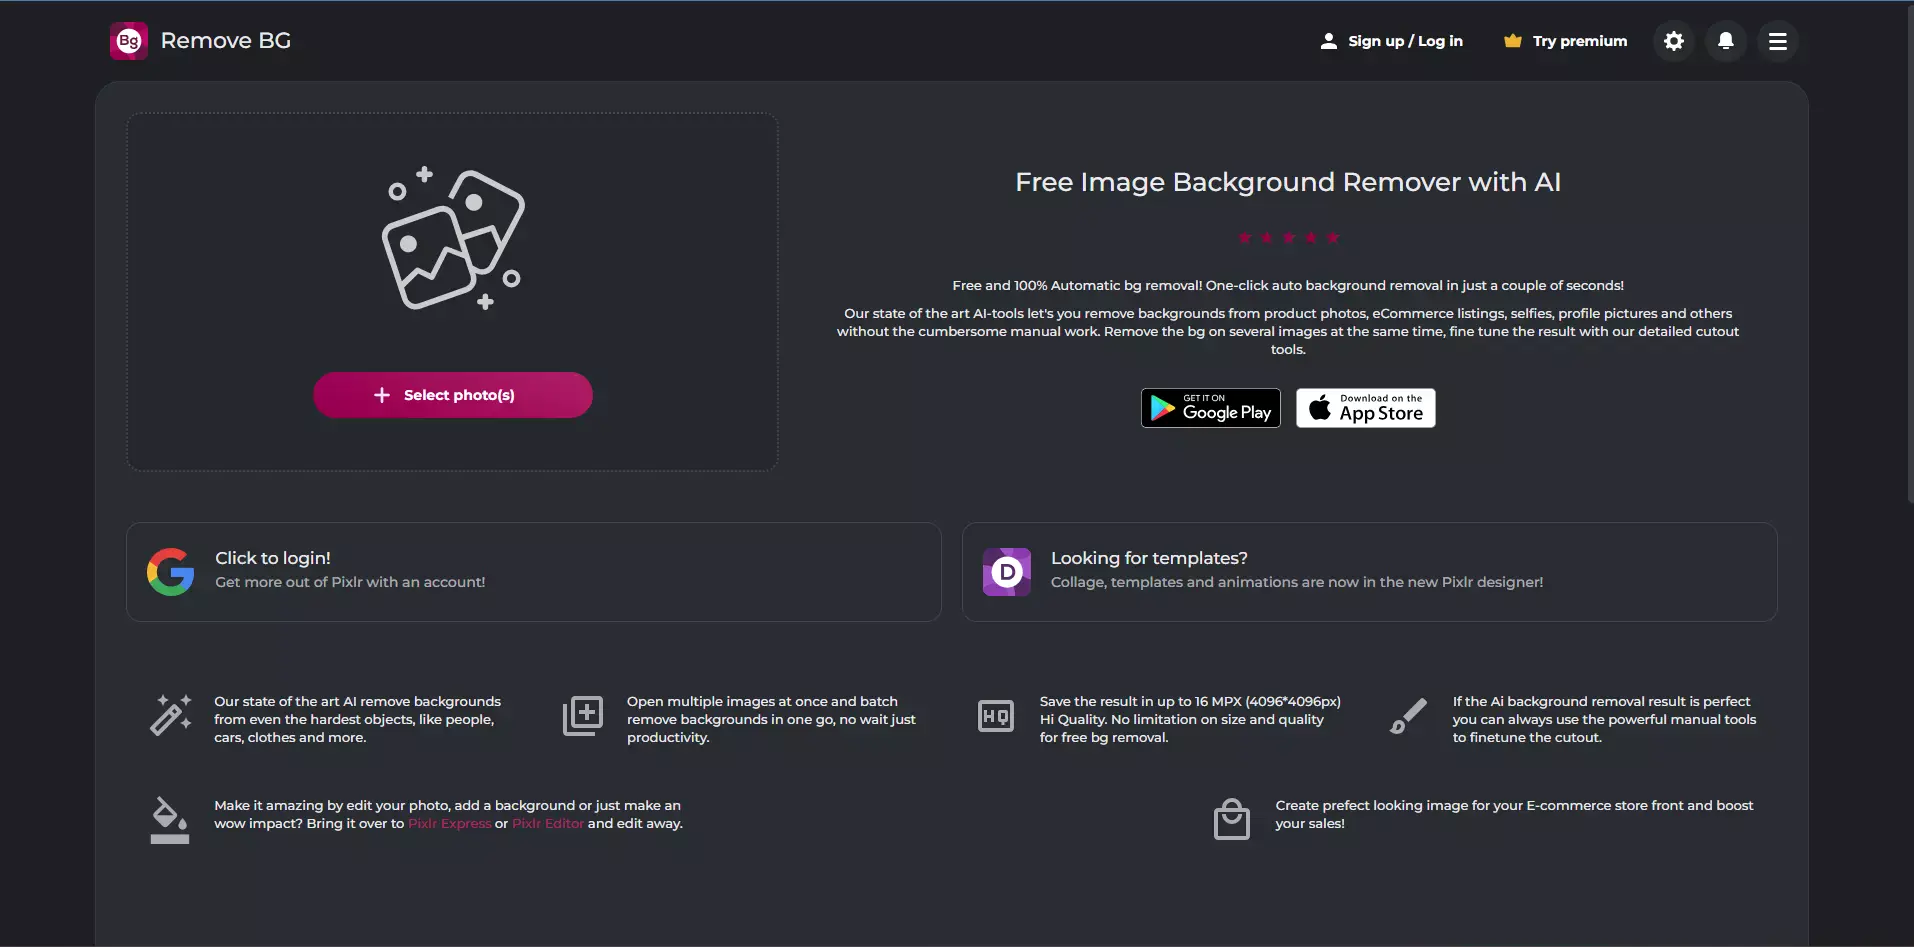This screenshot has height=947, width=1914.
Task: Open notifications bell icon
Action: 1725,41
